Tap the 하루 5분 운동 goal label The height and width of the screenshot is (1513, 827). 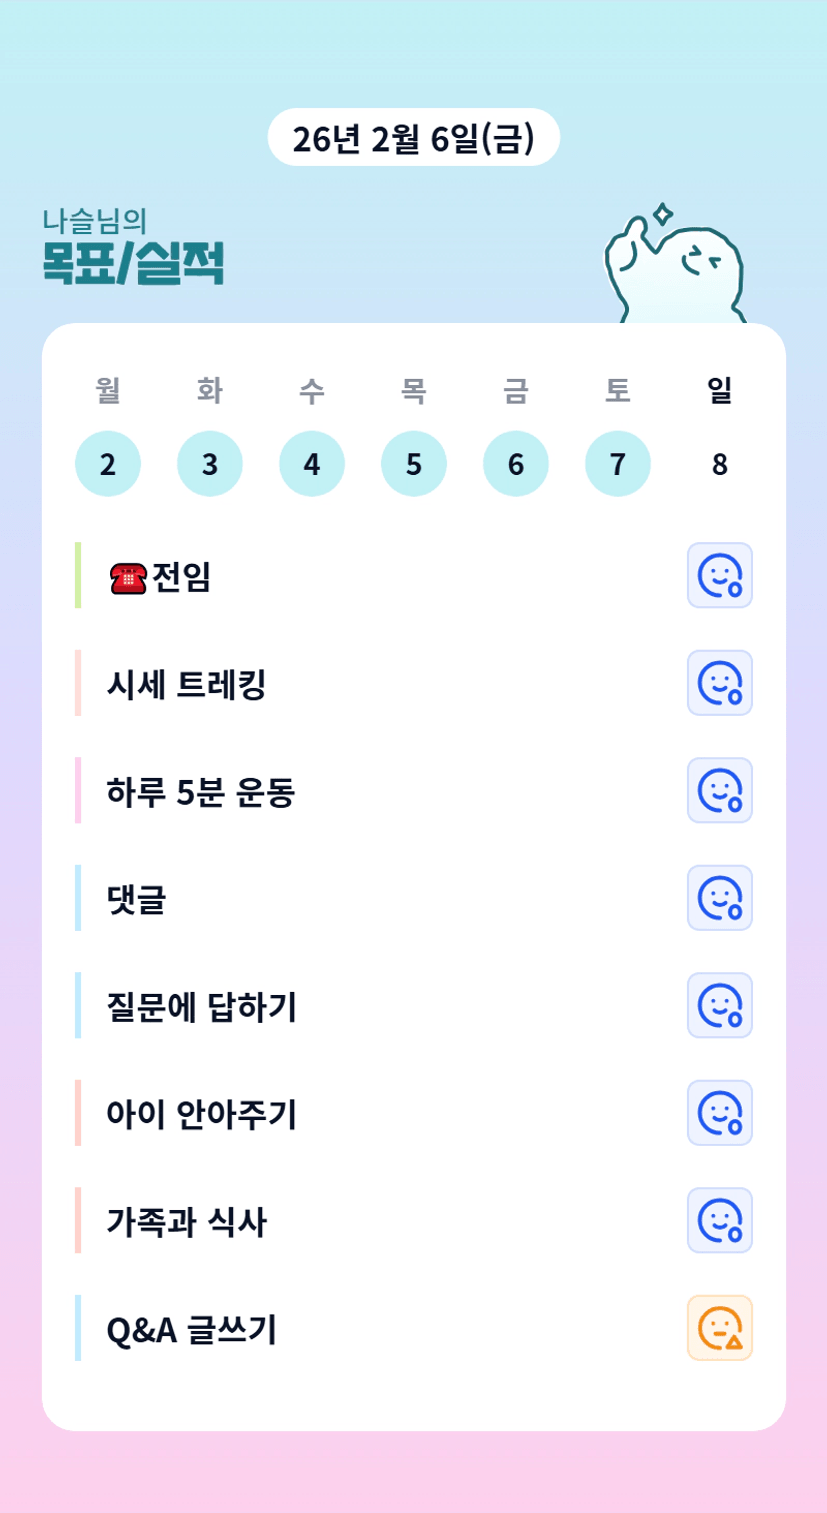(200, 792)
